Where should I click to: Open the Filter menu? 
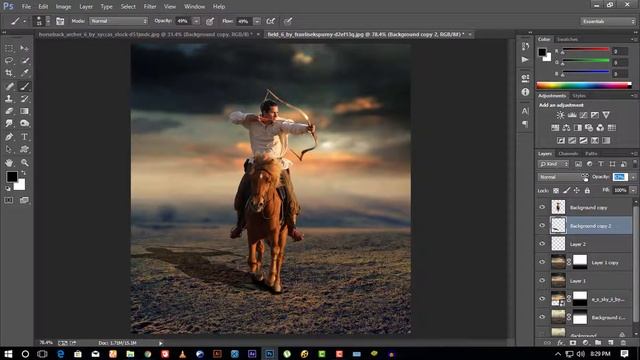point(150,7)
